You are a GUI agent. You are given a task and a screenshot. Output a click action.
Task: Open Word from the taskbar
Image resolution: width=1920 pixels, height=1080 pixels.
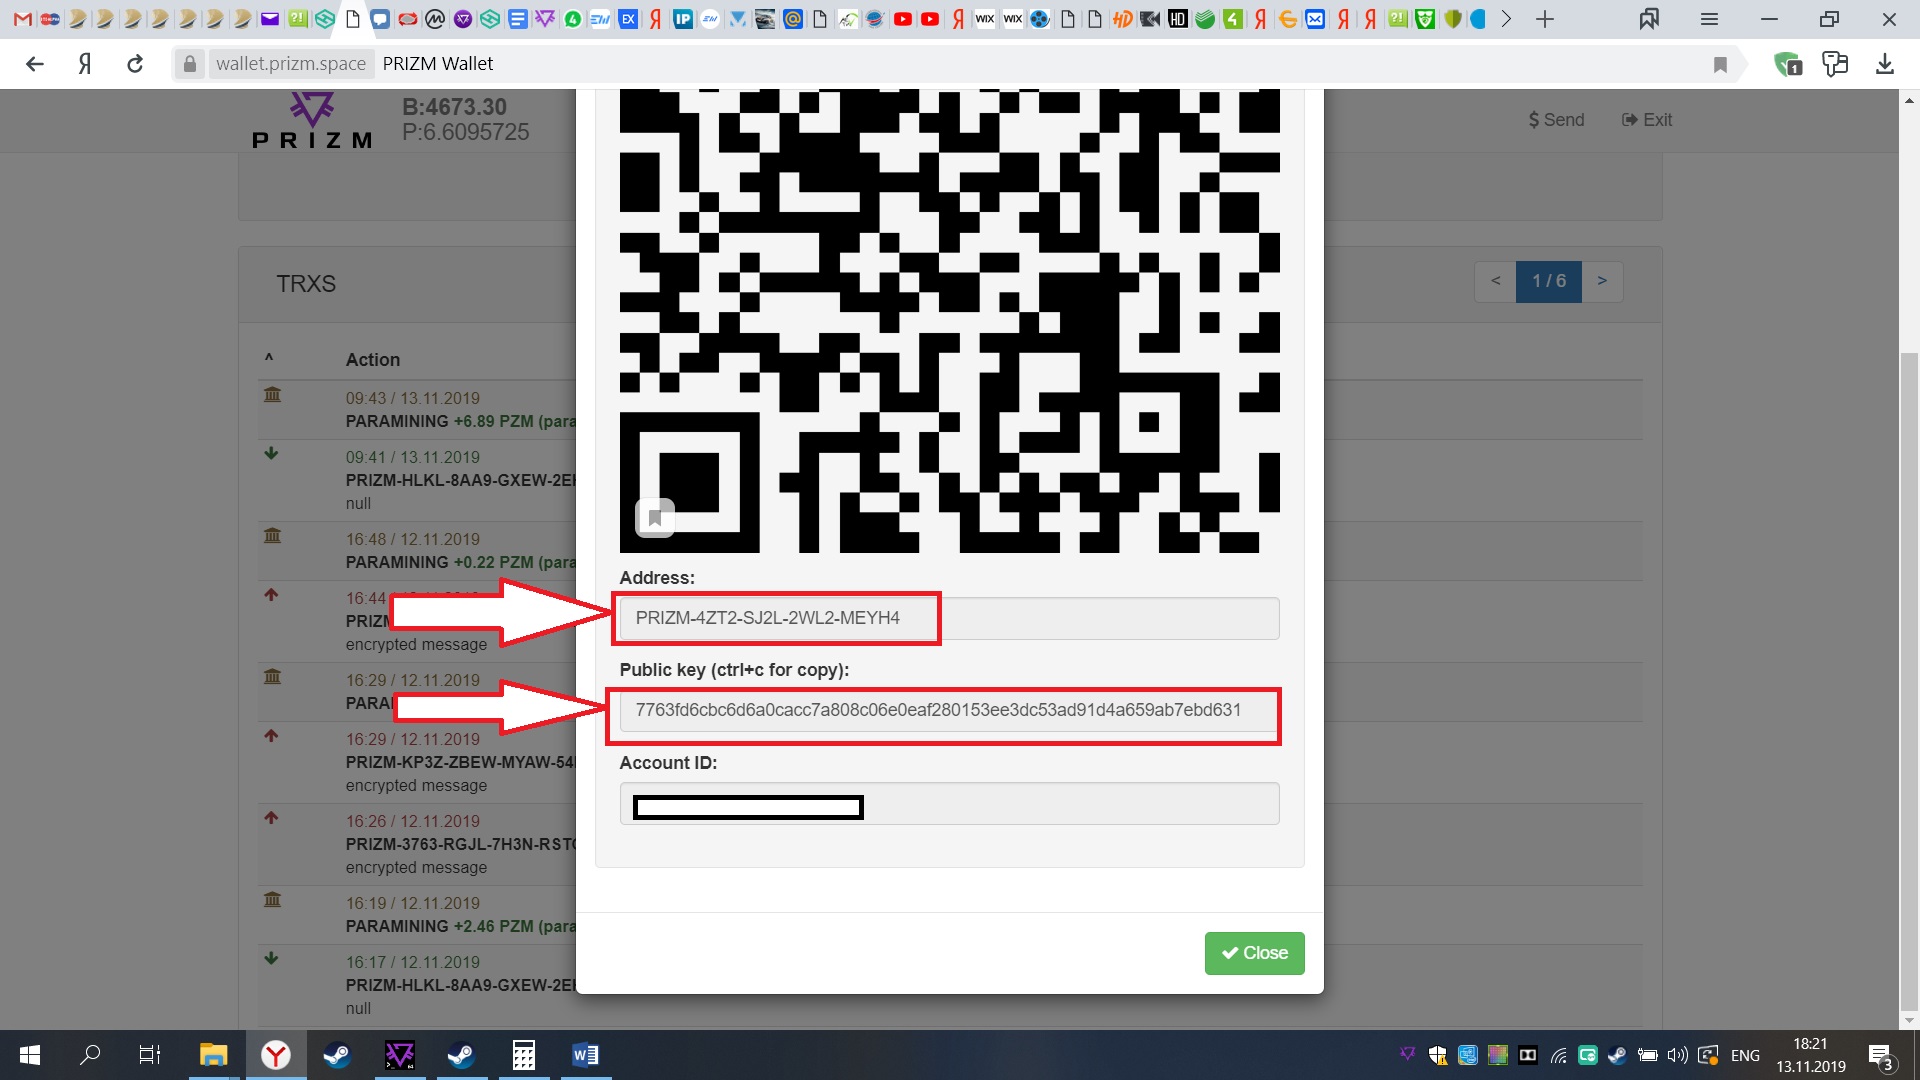pyautogui.click(x=585, y=1055)
